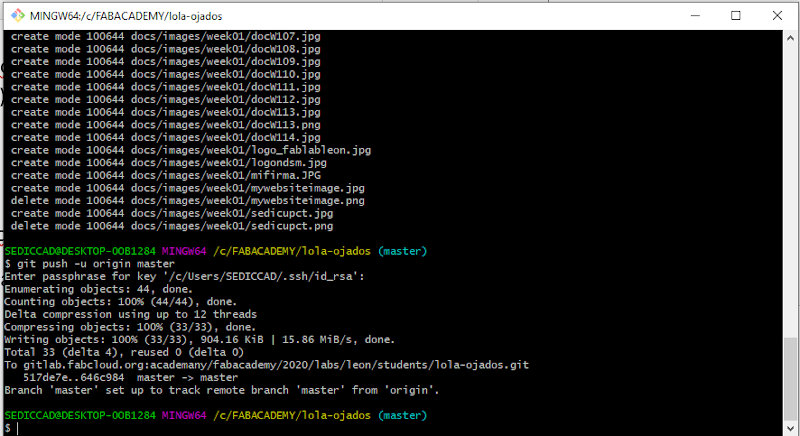Minimize the MINGW64 terminal window
The width and height of the screenshot is (800, 436).
tap(695, 16)
